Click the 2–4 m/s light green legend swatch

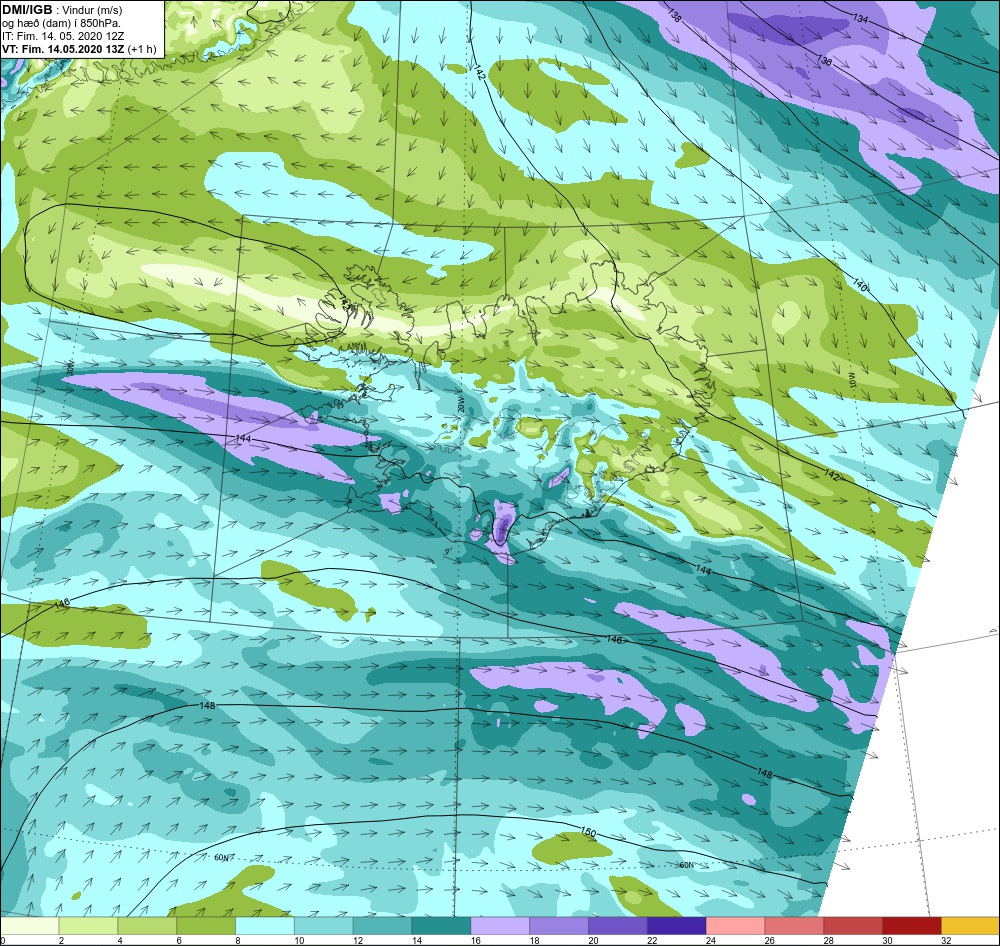pos(88,926)
